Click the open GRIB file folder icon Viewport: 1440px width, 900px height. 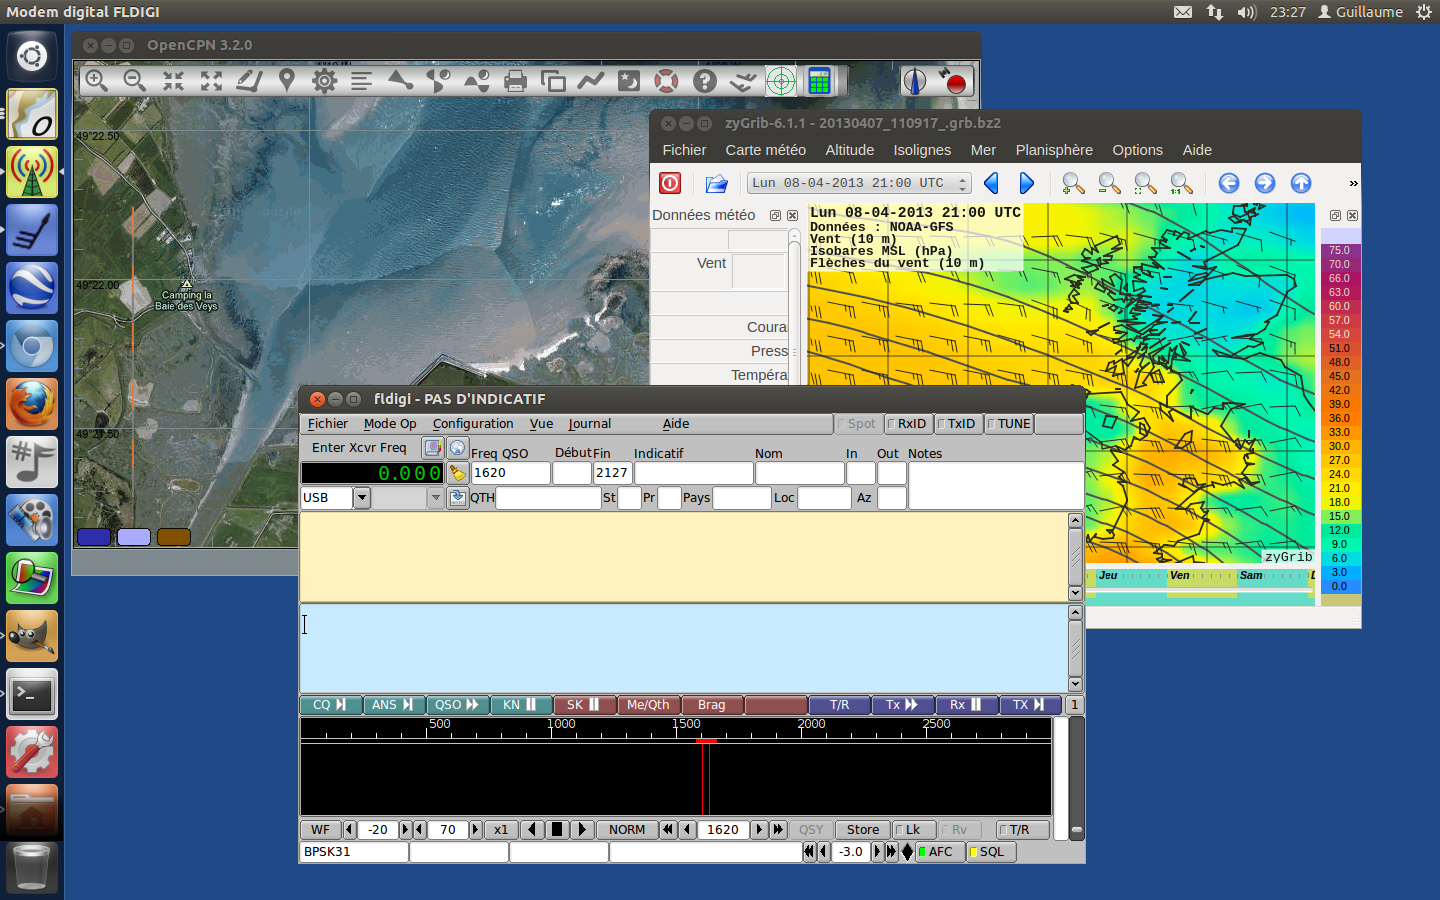(x=716, y=183)
